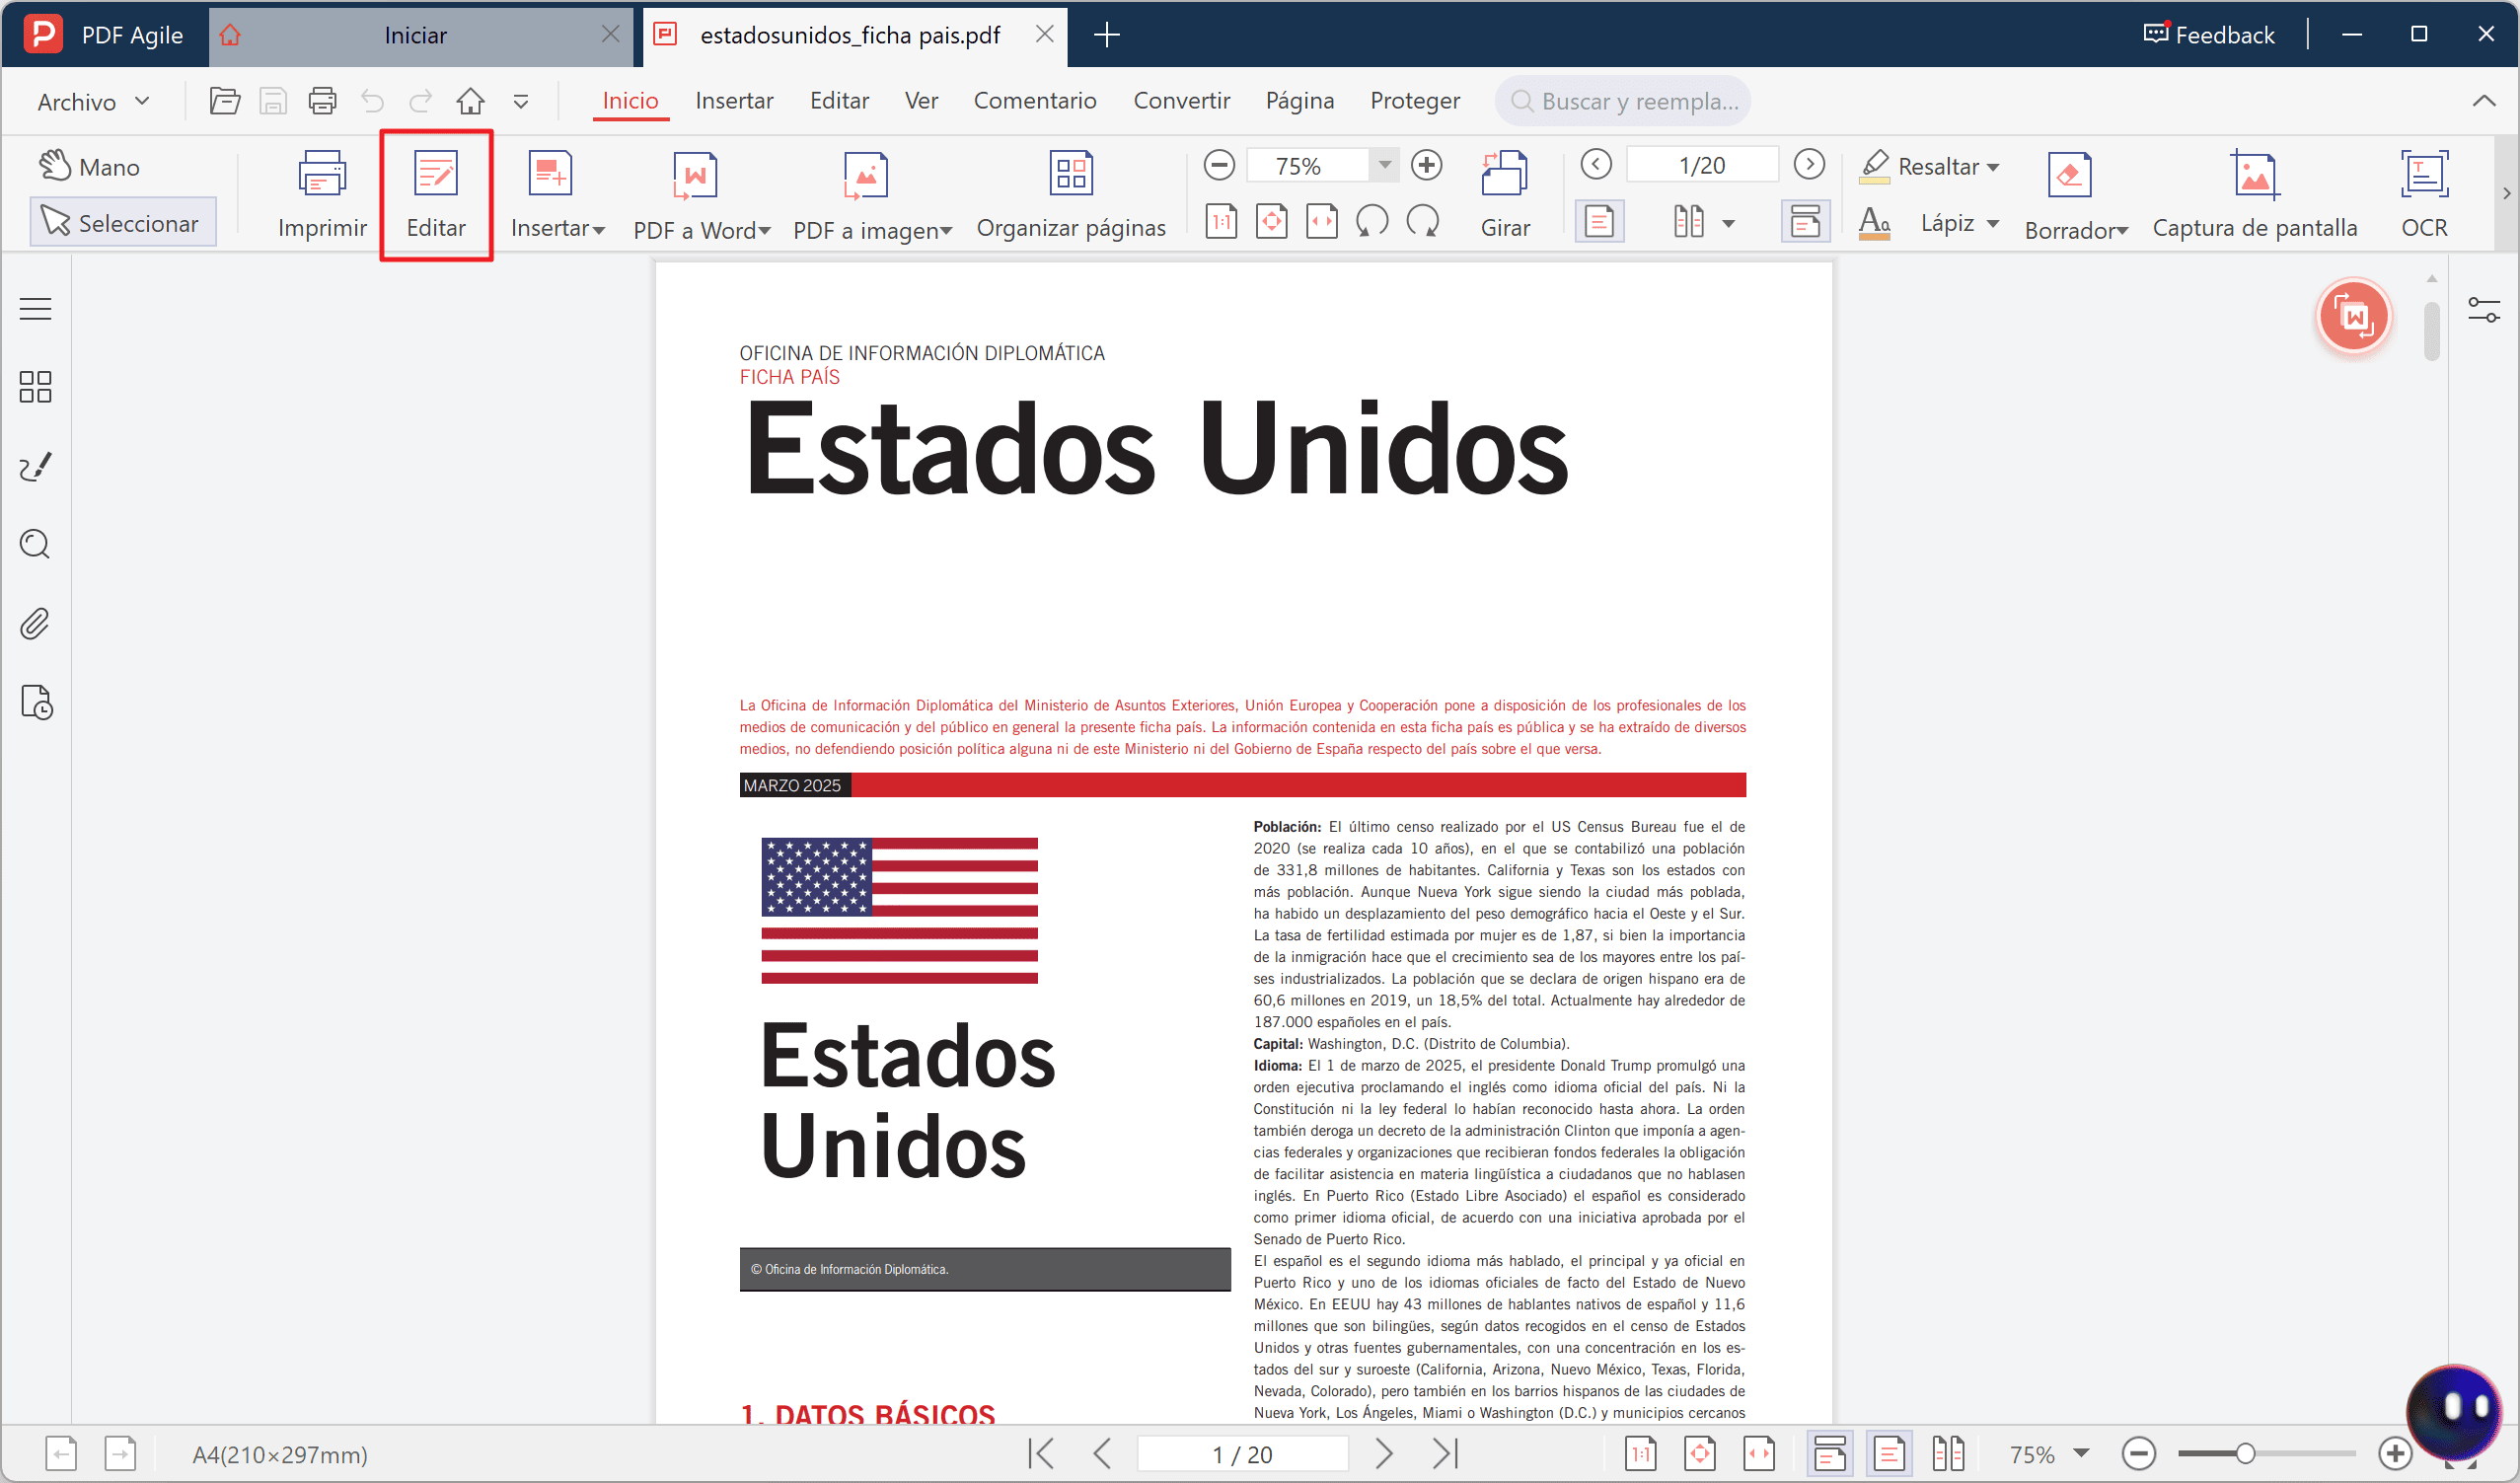Click the Imprimir ribbon button
Viewport: 2520px width, 1483px height.
pos(322,195)
